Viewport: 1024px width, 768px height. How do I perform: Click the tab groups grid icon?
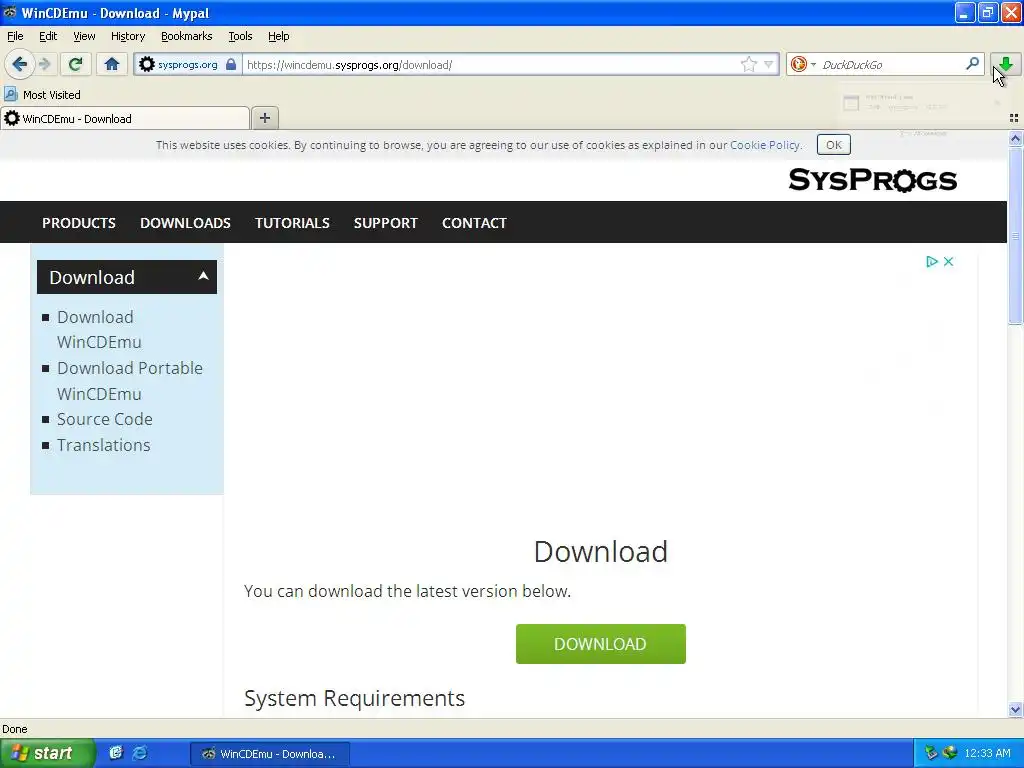(1014, 118)
